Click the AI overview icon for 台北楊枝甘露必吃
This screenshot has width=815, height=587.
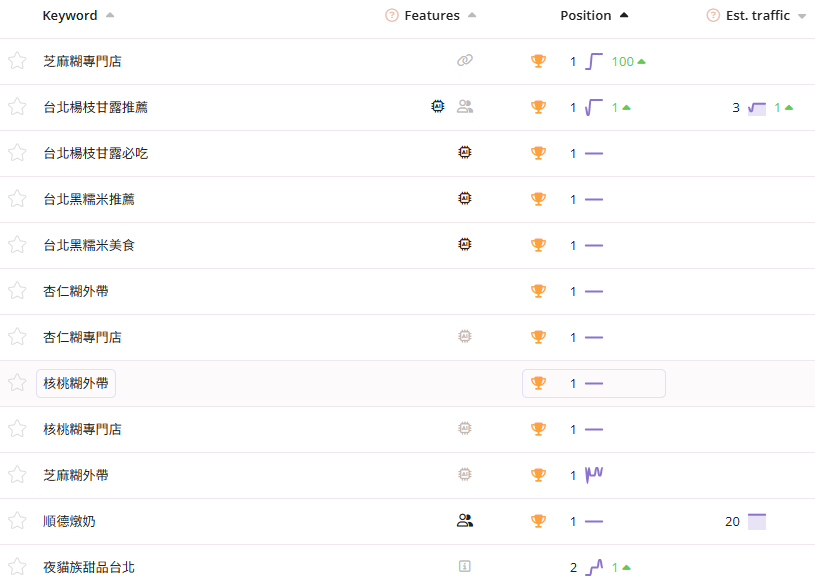click(x=464, y=153)
